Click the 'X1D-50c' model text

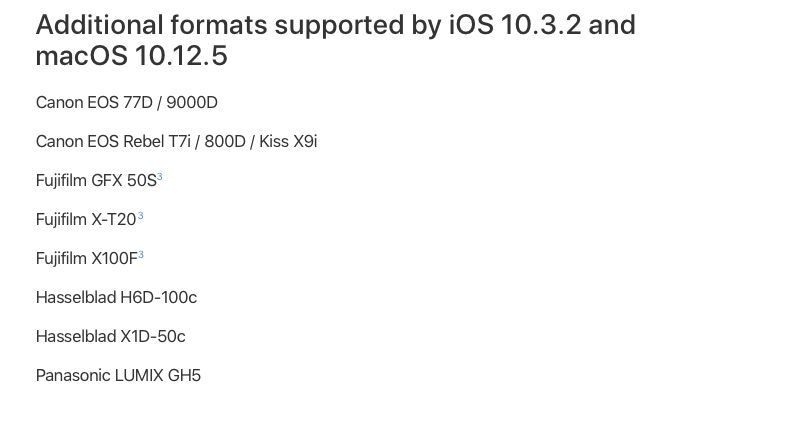(x=153, y=337)
